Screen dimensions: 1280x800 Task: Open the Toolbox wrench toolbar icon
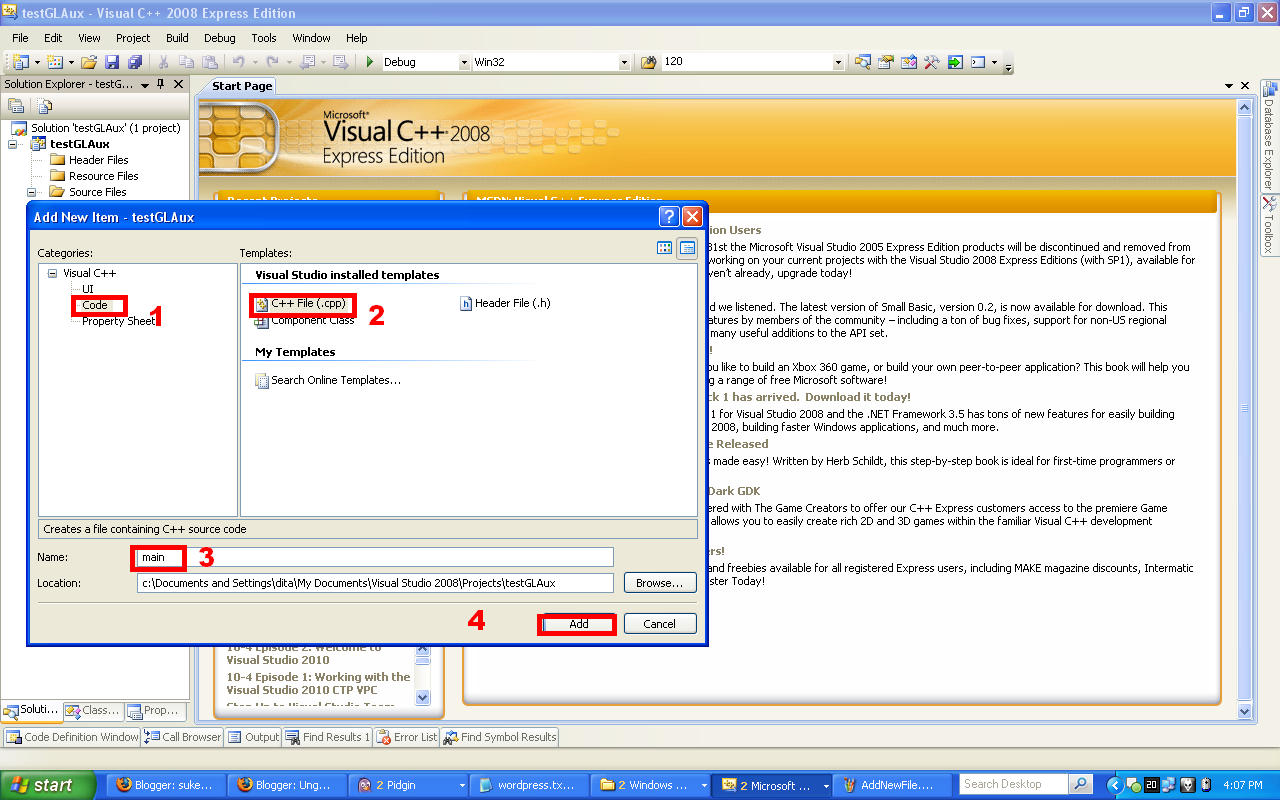pos(931,62)
